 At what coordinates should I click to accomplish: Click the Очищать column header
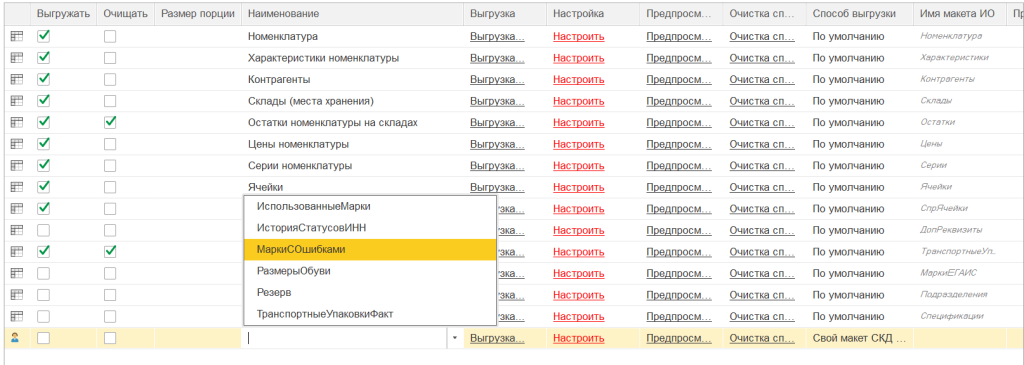pyautogui.click(x=125, y=13)
